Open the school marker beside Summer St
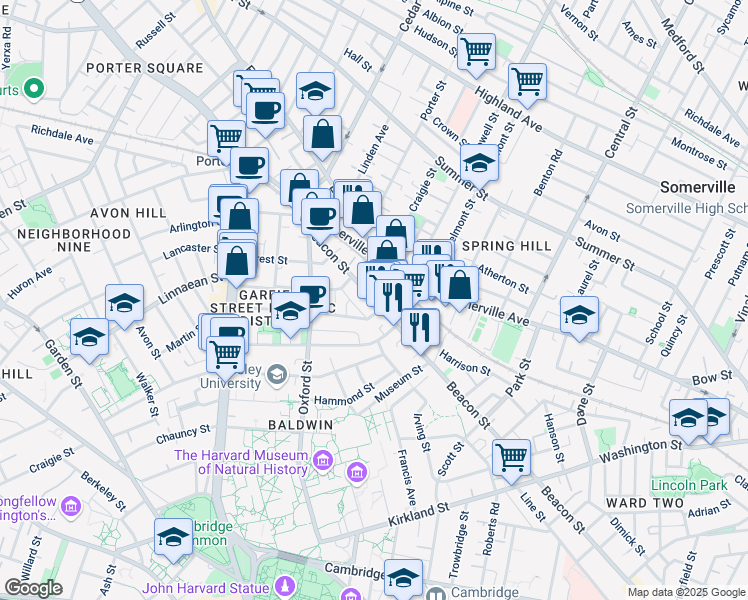 [479, 165]
